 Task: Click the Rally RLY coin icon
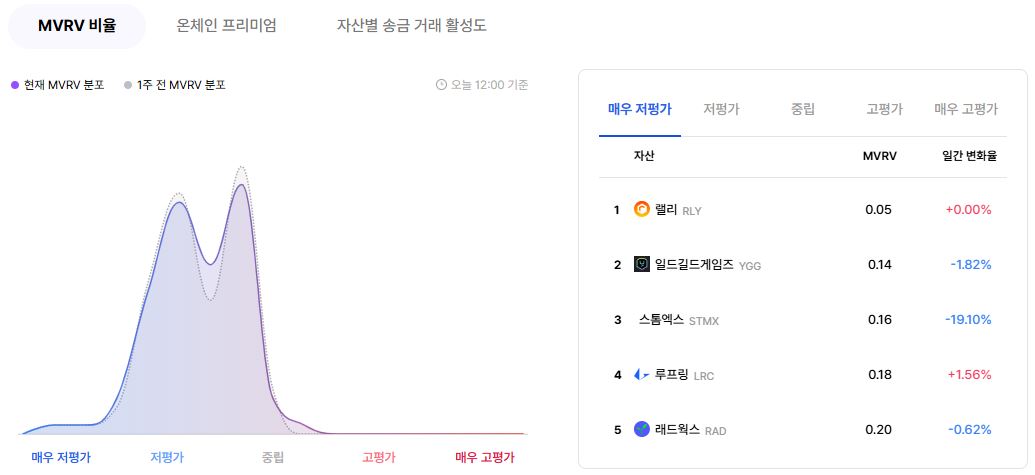642,210
